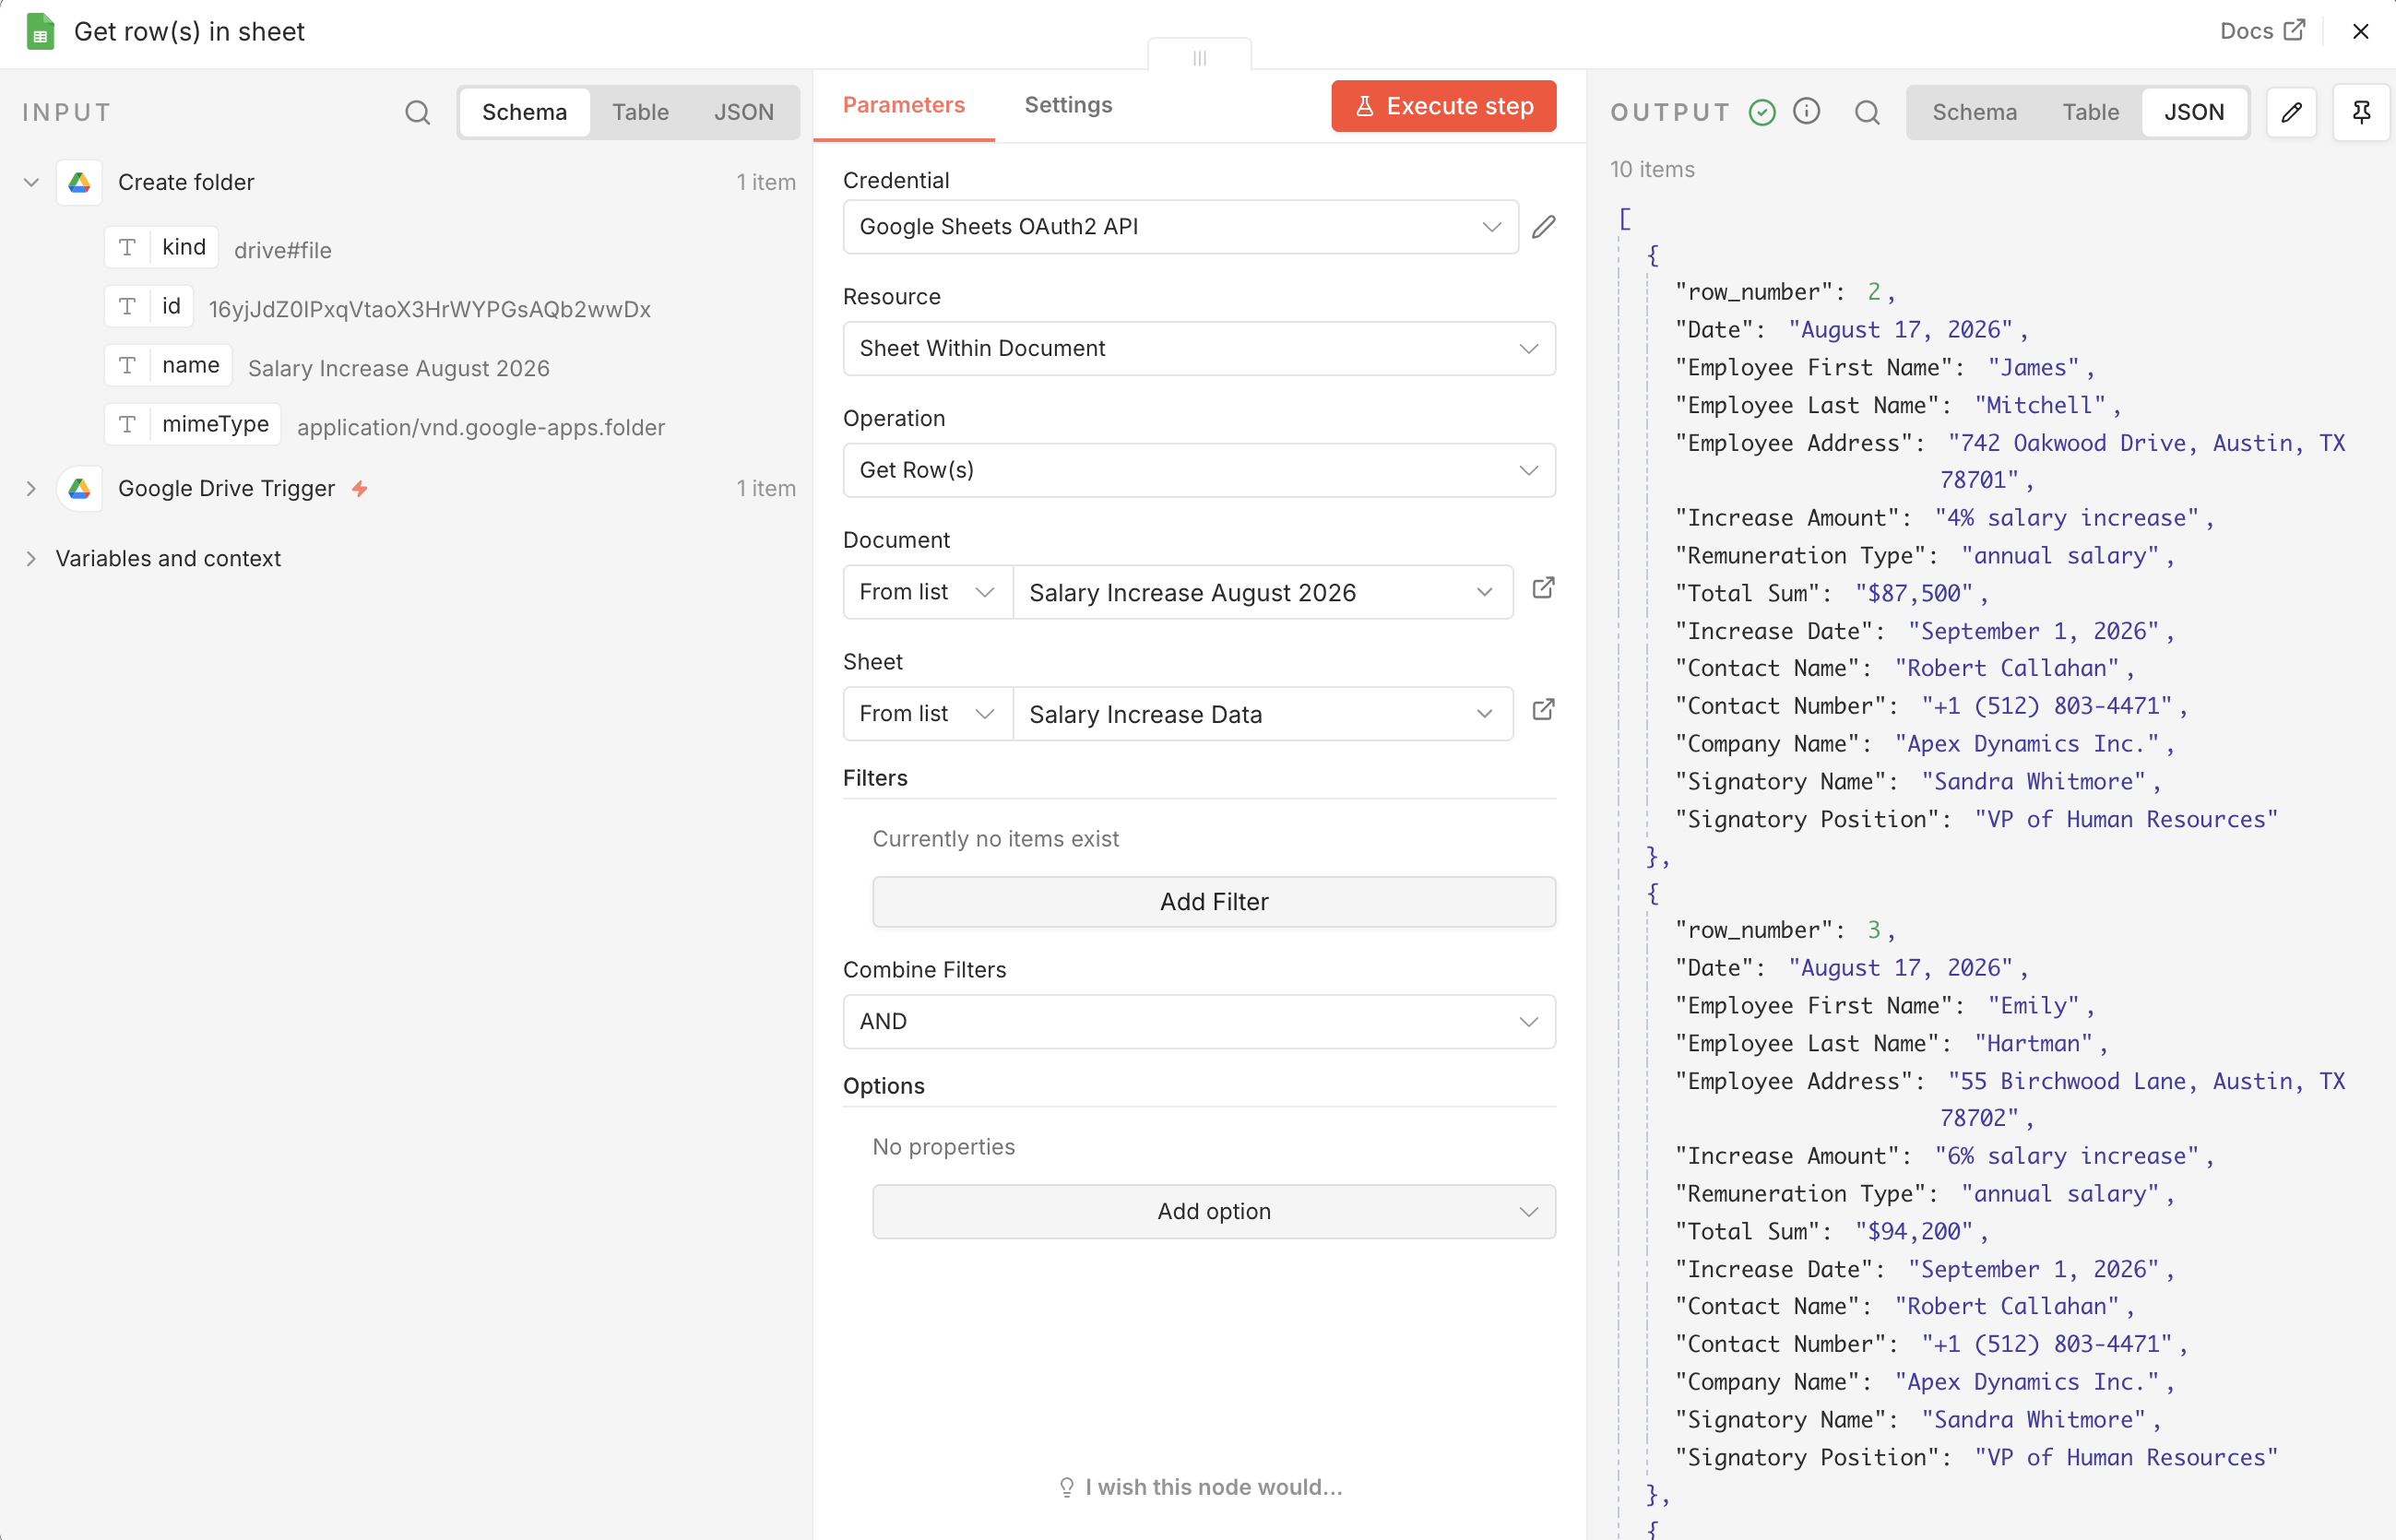Click the Create folder id value text
Viewport: 2396px width, 1540px height.
pyautogui.click(x=430, y=309)
